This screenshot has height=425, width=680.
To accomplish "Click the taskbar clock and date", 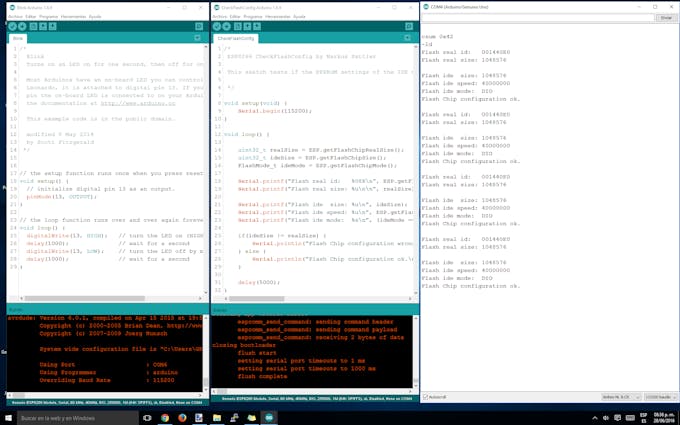I will point(662,418).
